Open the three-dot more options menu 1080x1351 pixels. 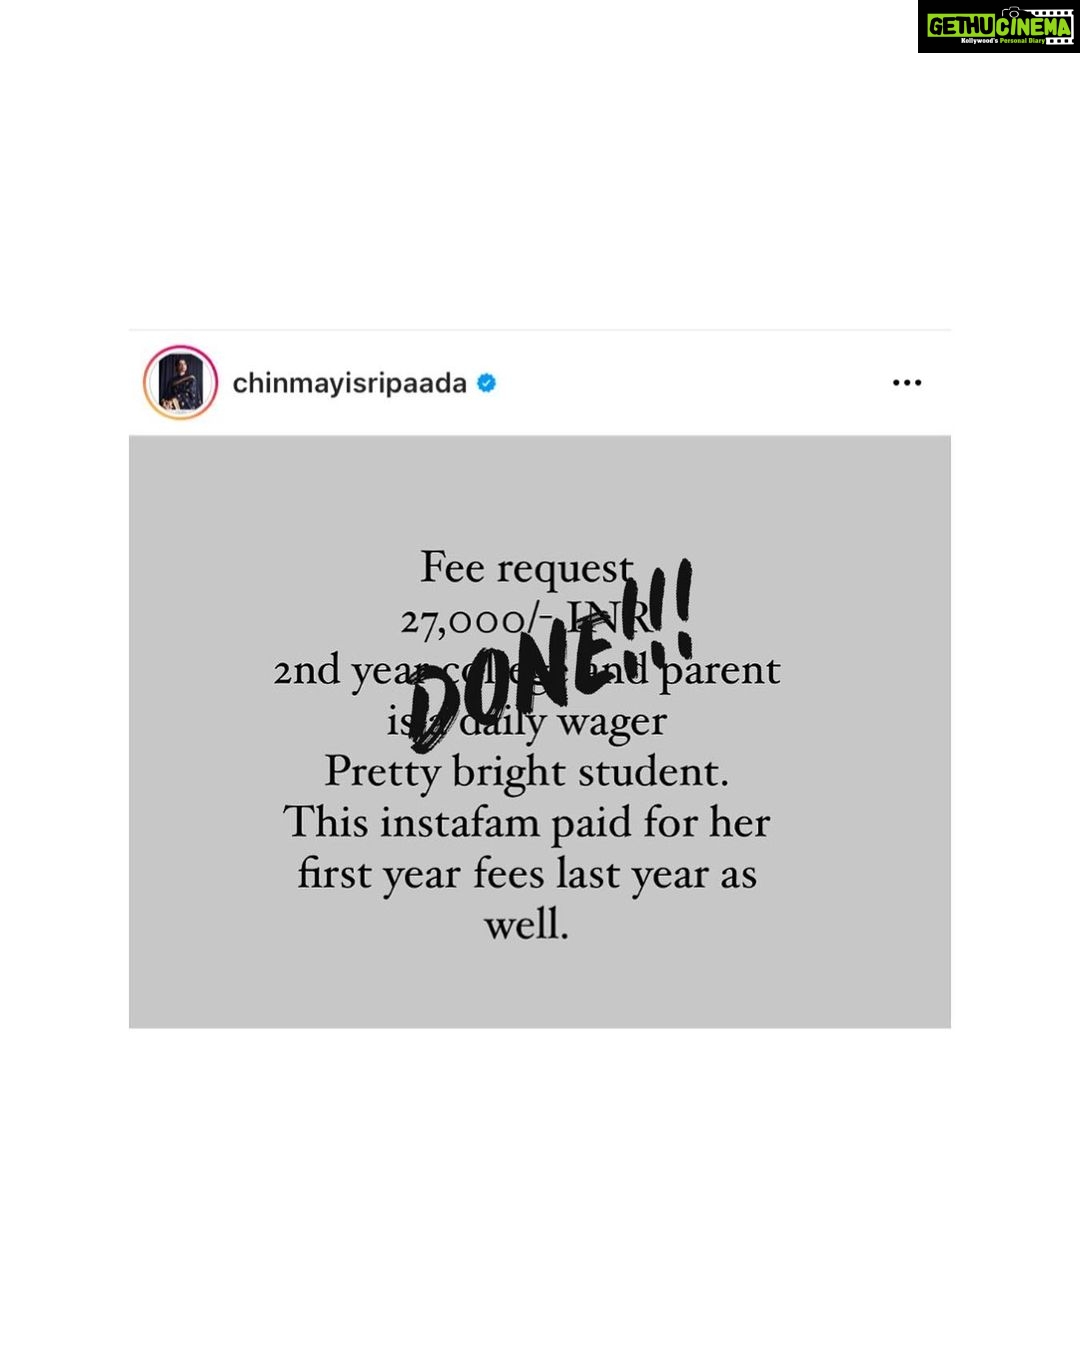coord(907,383)
